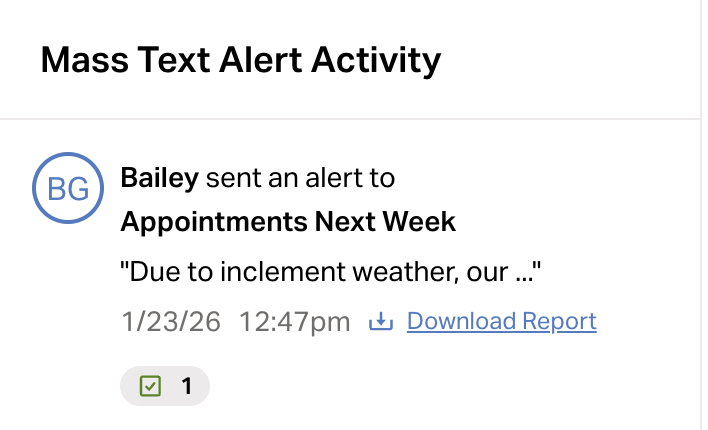Click the sender name Bailey
Screen dimensions: 708x430
tap(160, 178)
